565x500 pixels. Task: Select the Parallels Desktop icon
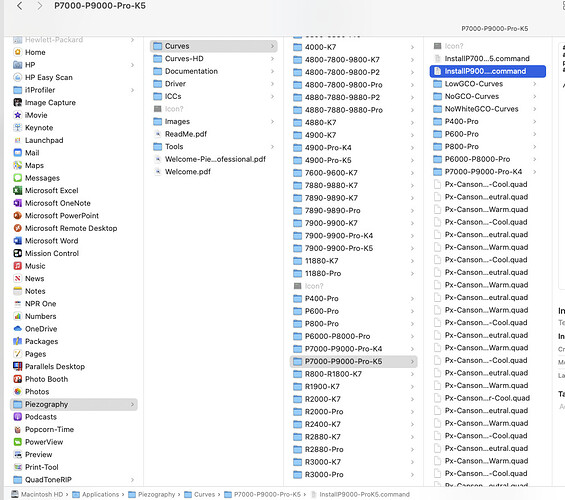[x=17, y=366]
